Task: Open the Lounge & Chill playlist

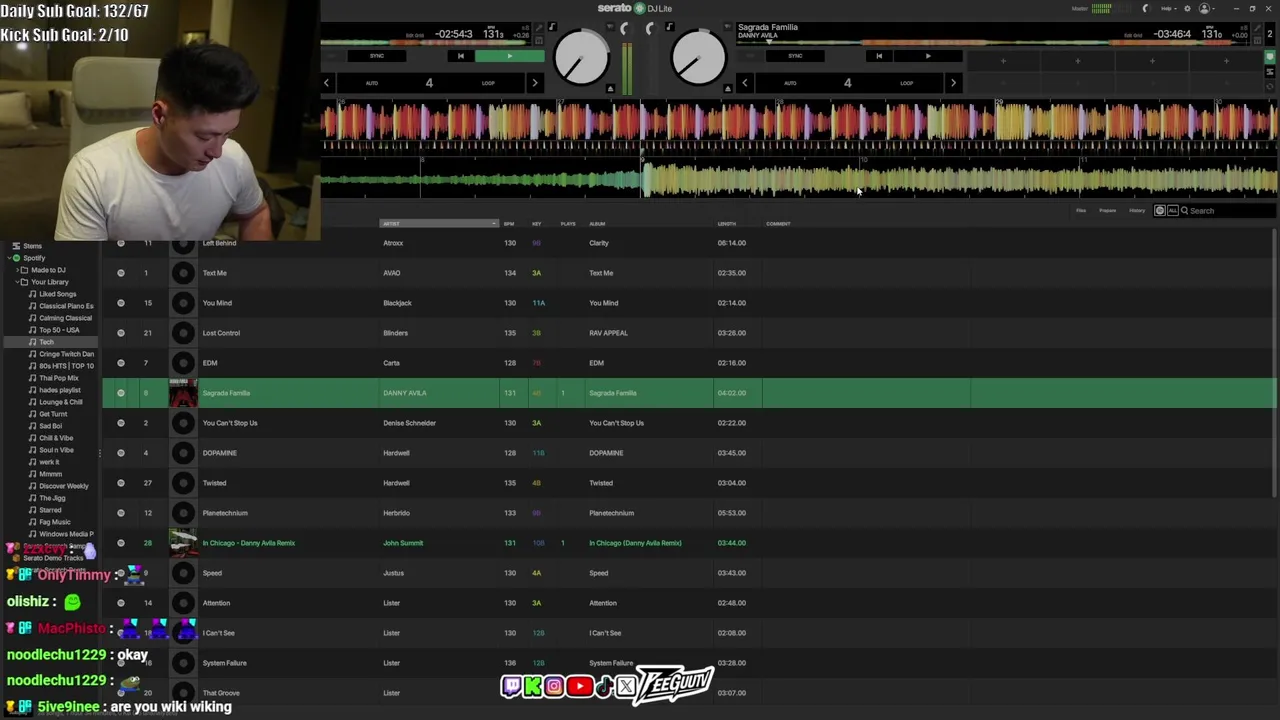Action: pyautogui.click(x=61, y=402)
